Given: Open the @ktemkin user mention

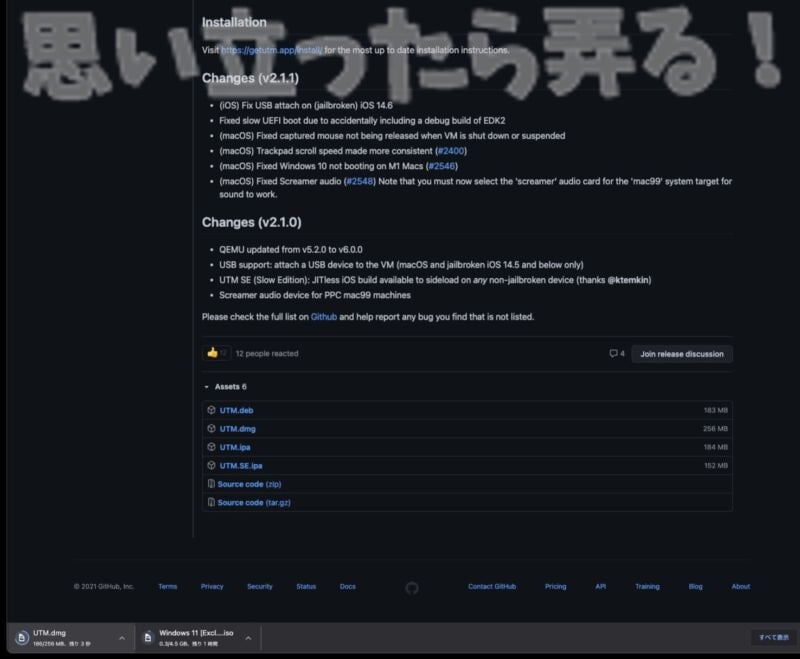Looking at the screenshot, I should pyautogui.click(x=629, y=280).
